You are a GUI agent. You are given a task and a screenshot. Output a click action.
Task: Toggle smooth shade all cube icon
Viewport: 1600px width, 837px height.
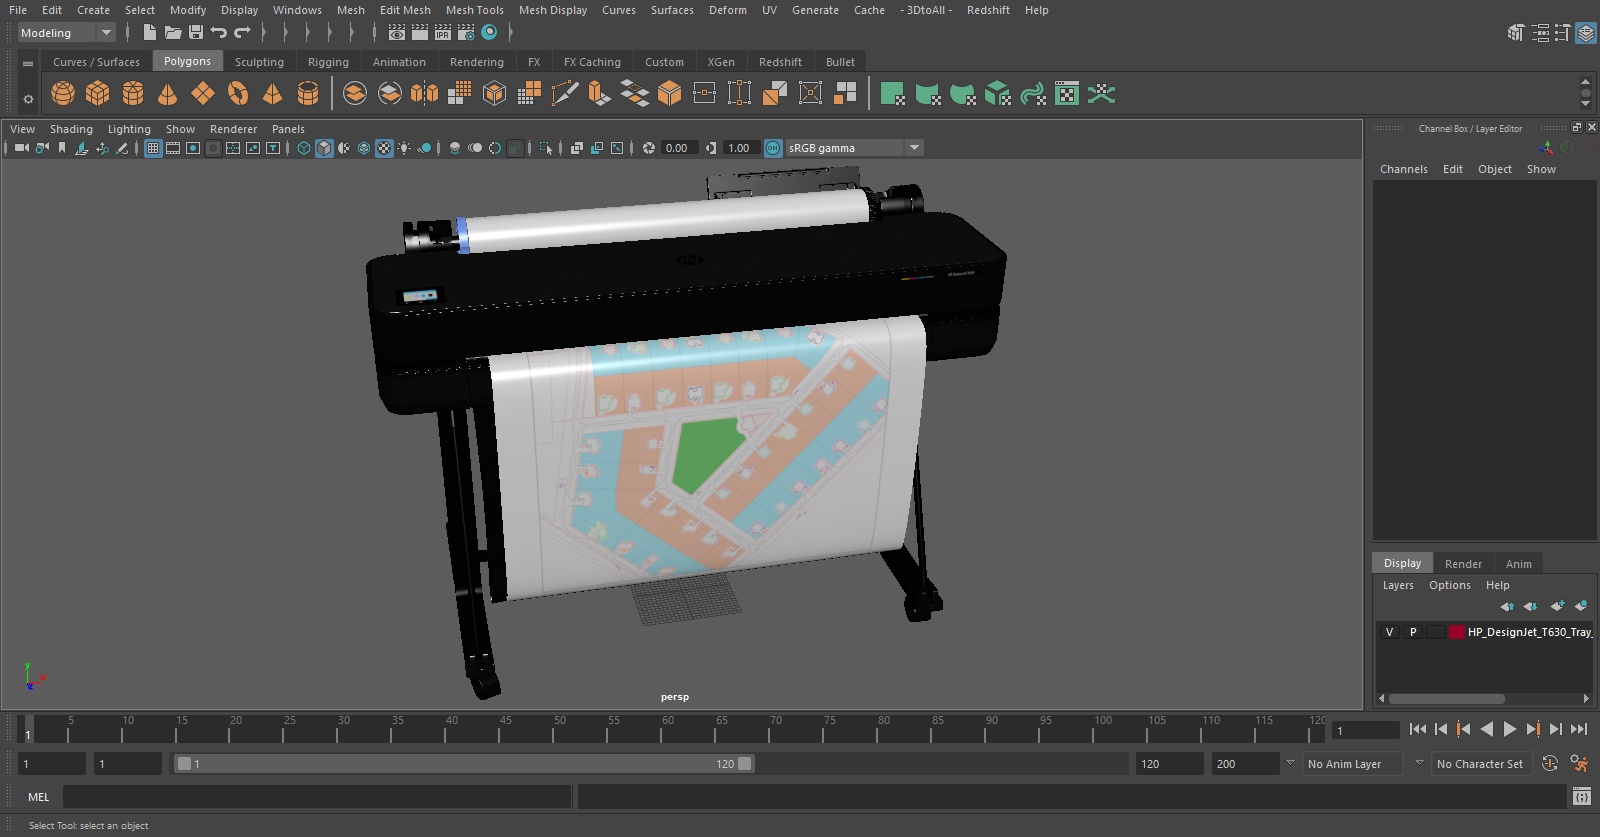pyautogui.click(x=324, y=148)
